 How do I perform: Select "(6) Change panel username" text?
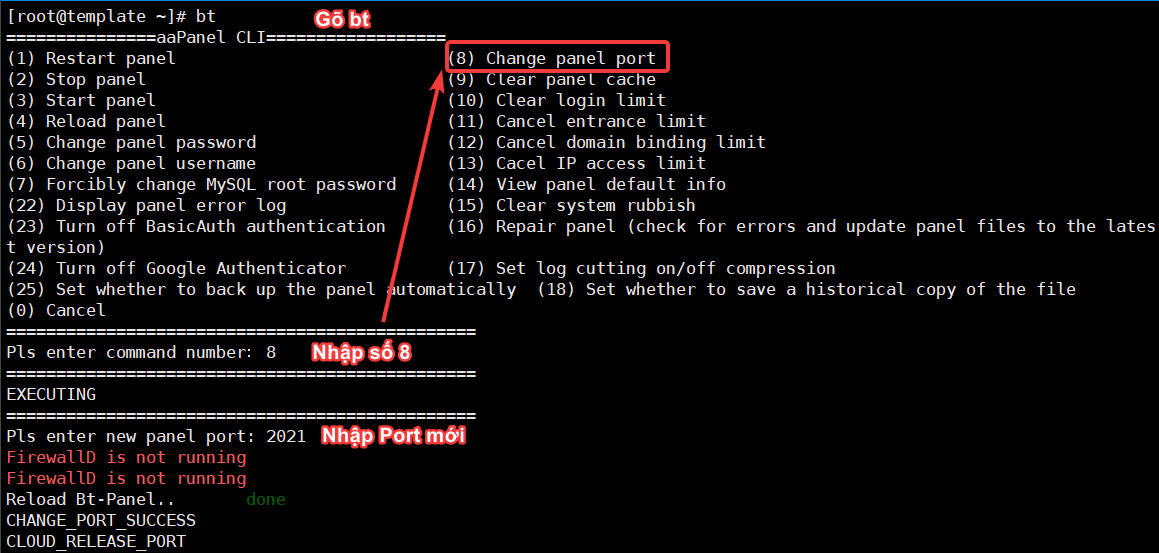tap(131, 163)
